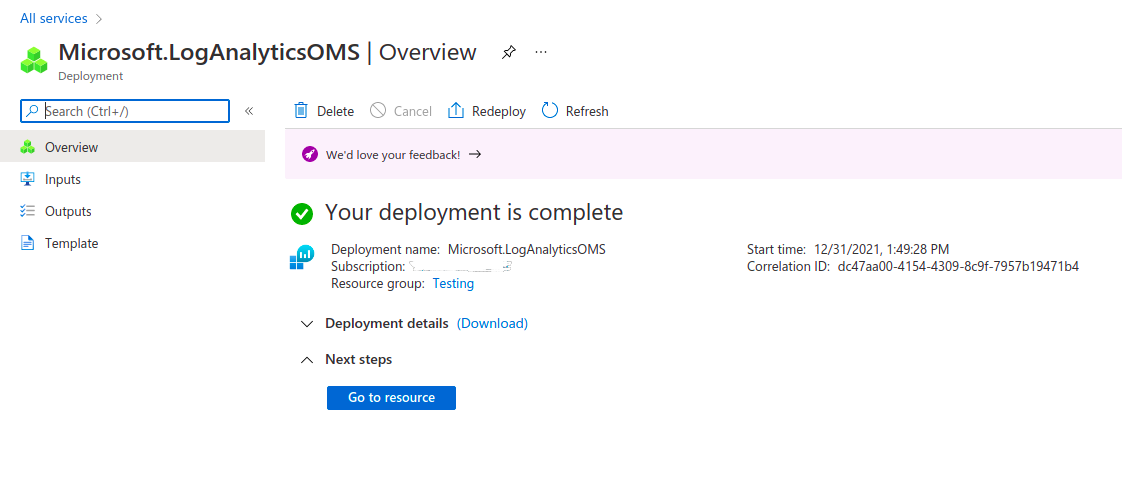Go to resource
This screenshot has width=1122, height=493.
pyautogui.click(x=391, y=398)
